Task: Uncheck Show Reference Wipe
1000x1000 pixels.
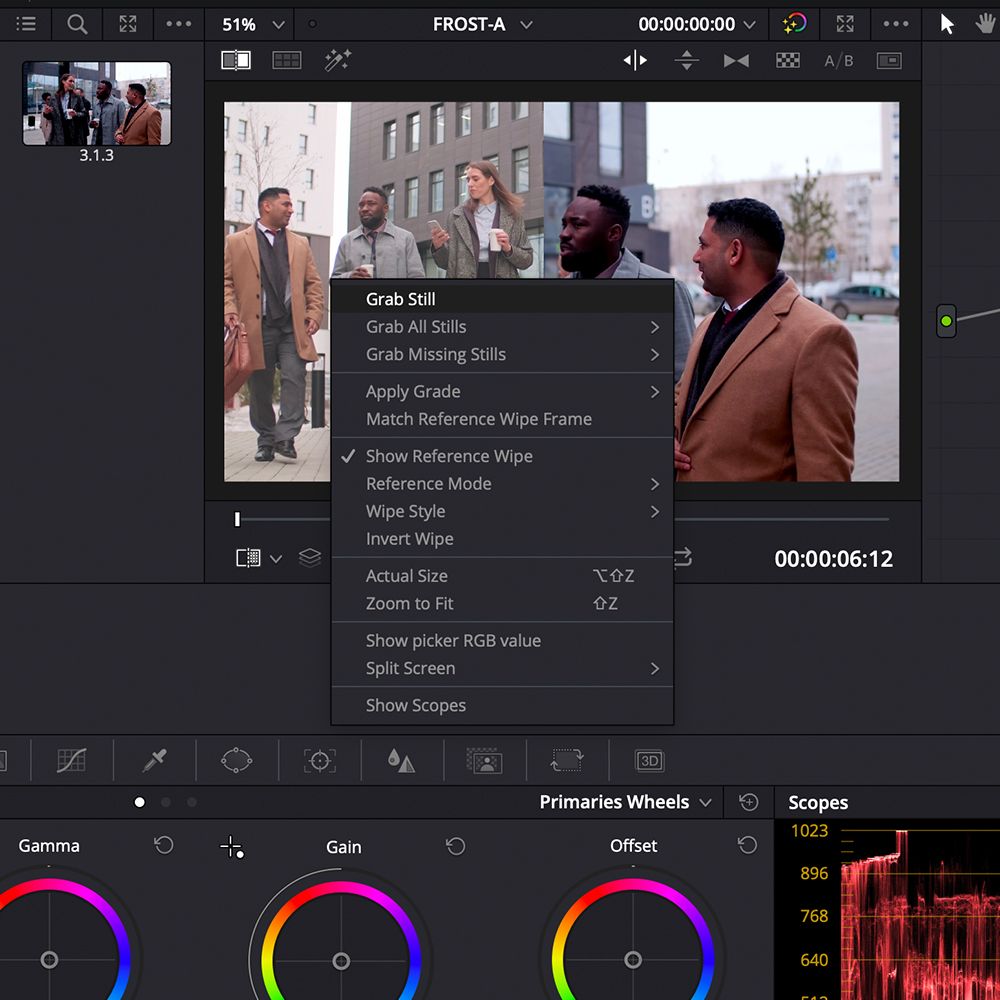Action: [449, 456]
